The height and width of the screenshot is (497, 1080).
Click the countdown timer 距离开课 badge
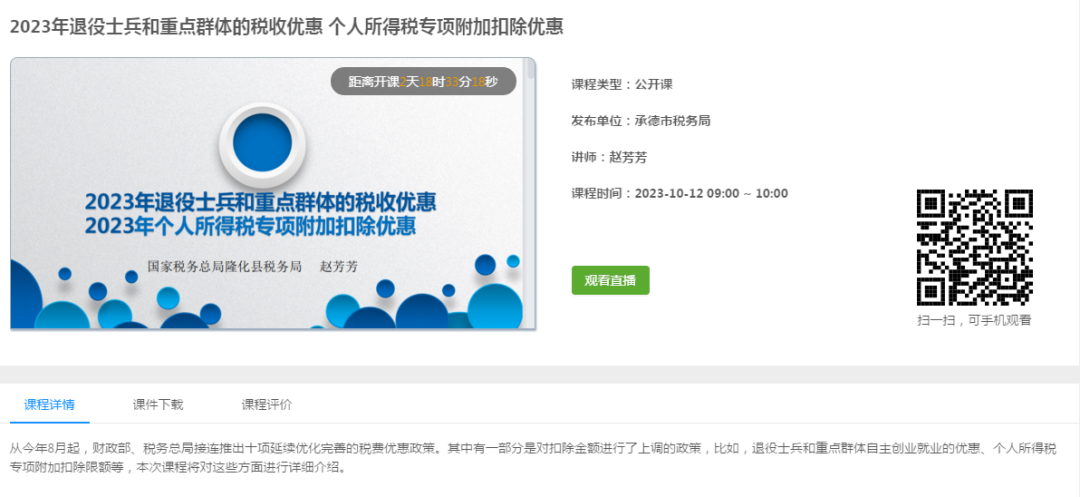coord(423,81)
